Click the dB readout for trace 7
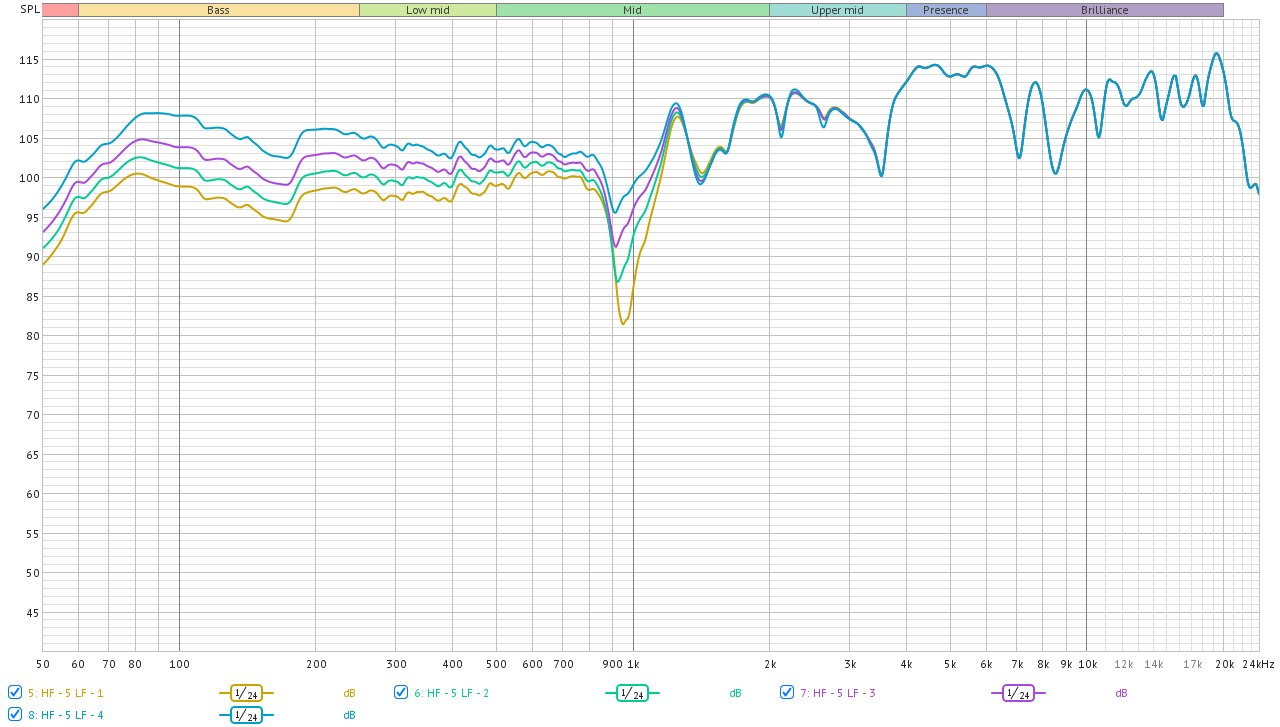Viewport: 1280px width, 727px height. (1121, 693)
